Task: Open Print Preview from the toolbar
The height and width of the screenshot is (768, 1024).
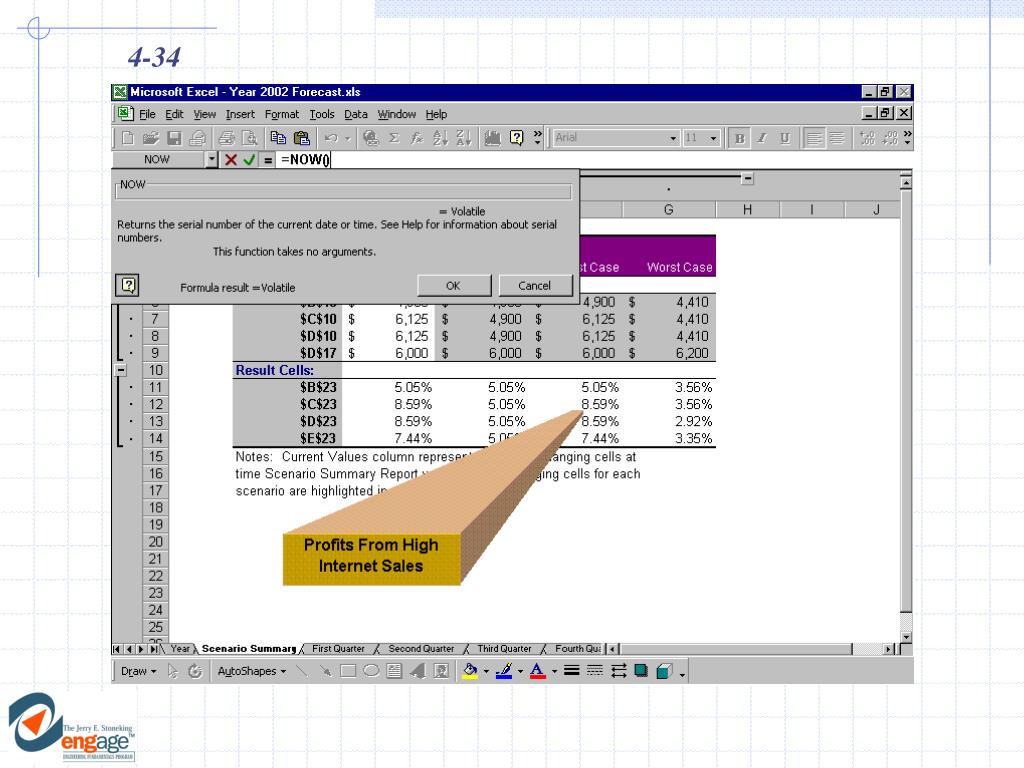Action: click(249, 138)
